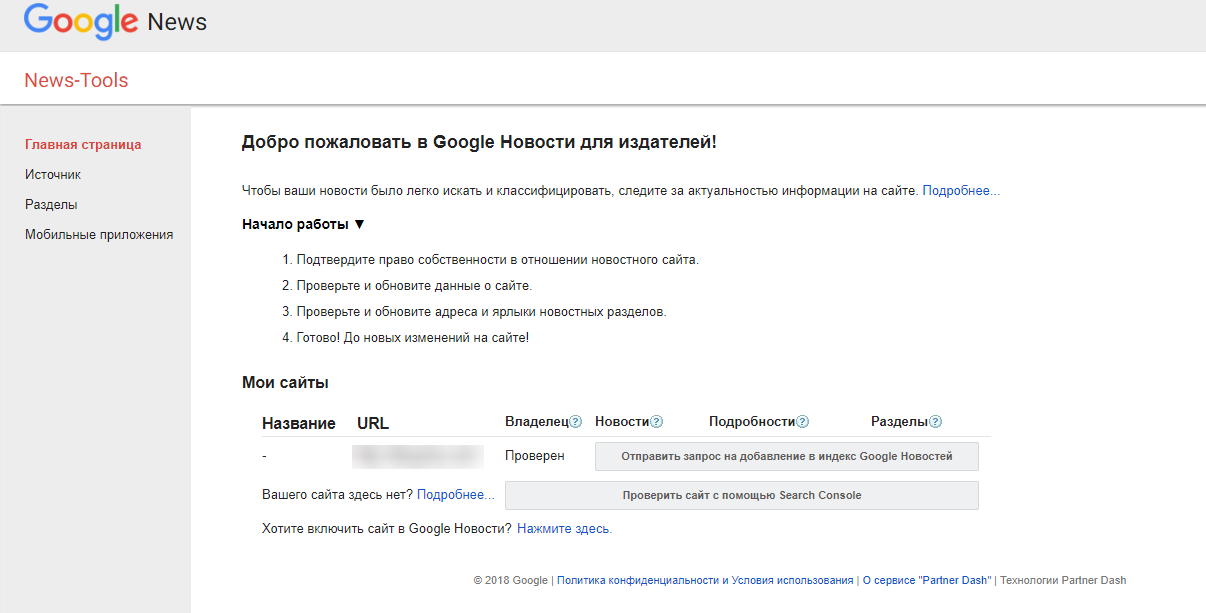Viewport: 1206px width, 613px height.
Task: Open Разделы in sidebar
Action: click(x=51, y=205)
